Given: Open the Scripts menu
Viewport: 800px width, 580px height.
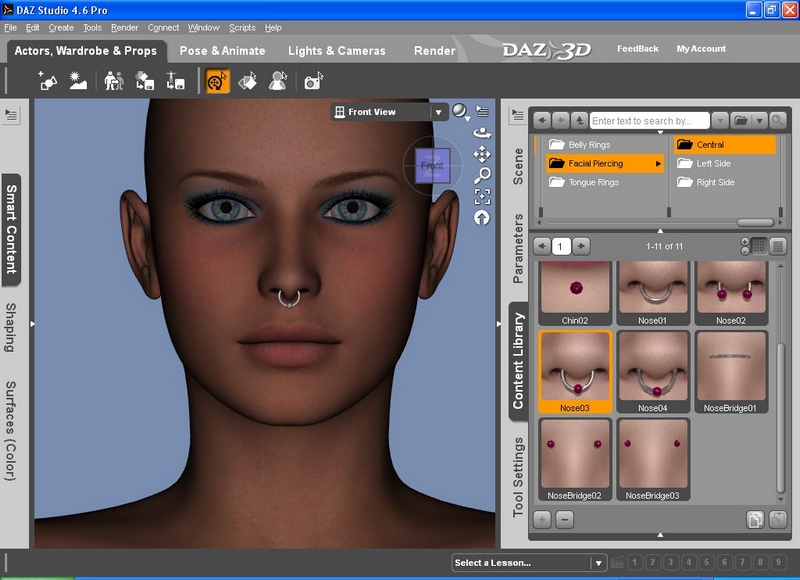Looking at the screenshot, I should 242,28.
